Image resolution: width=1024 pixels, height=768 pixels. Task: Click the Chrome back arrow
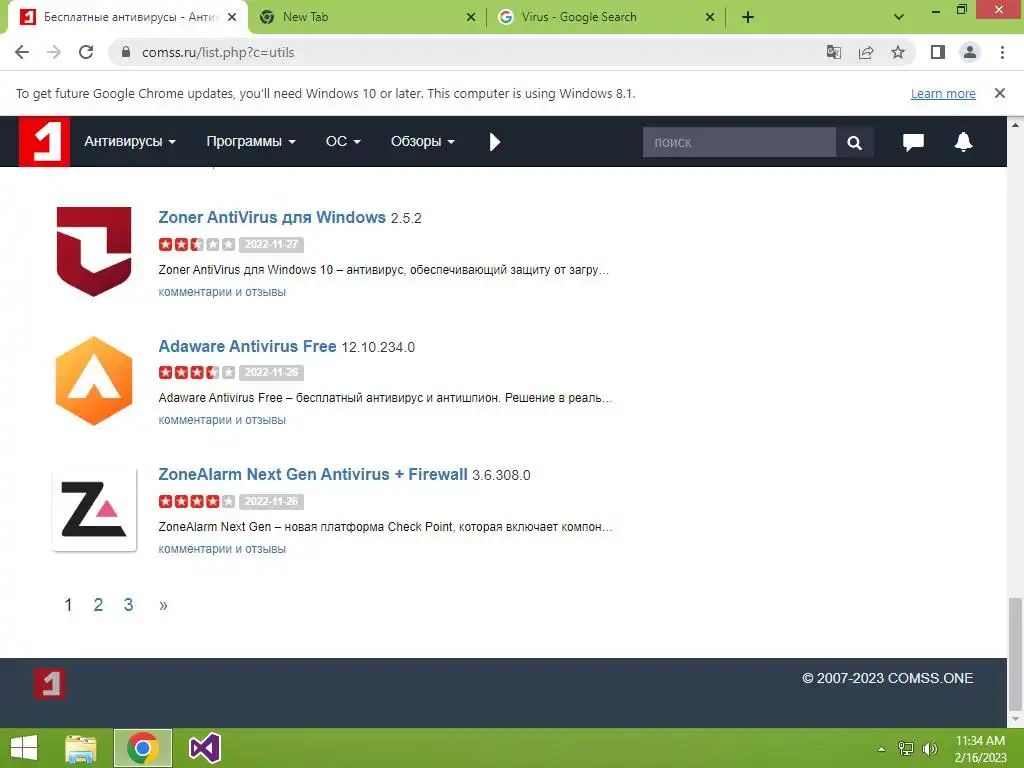tap(22, 52)
